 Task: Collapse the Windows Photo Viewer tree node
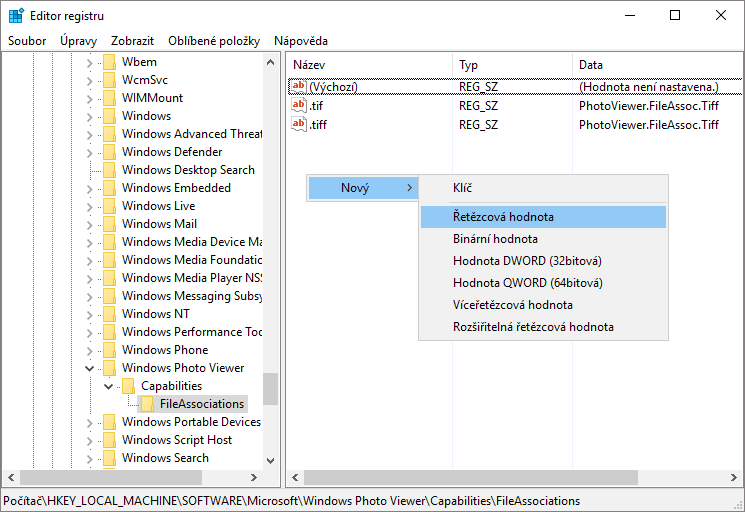(90, 368)
